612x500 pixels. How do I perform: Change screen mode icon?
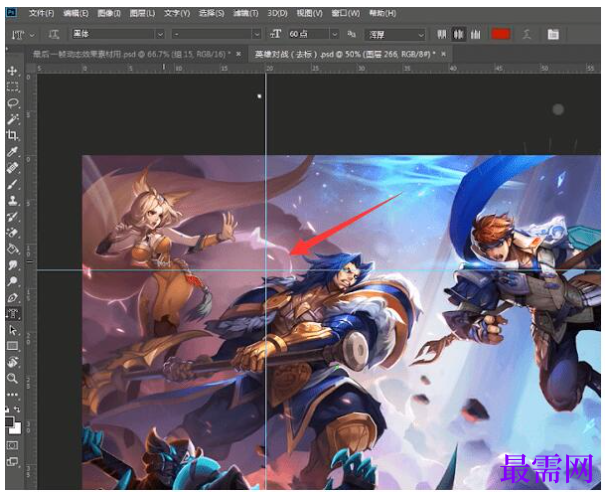click(12, 462)
